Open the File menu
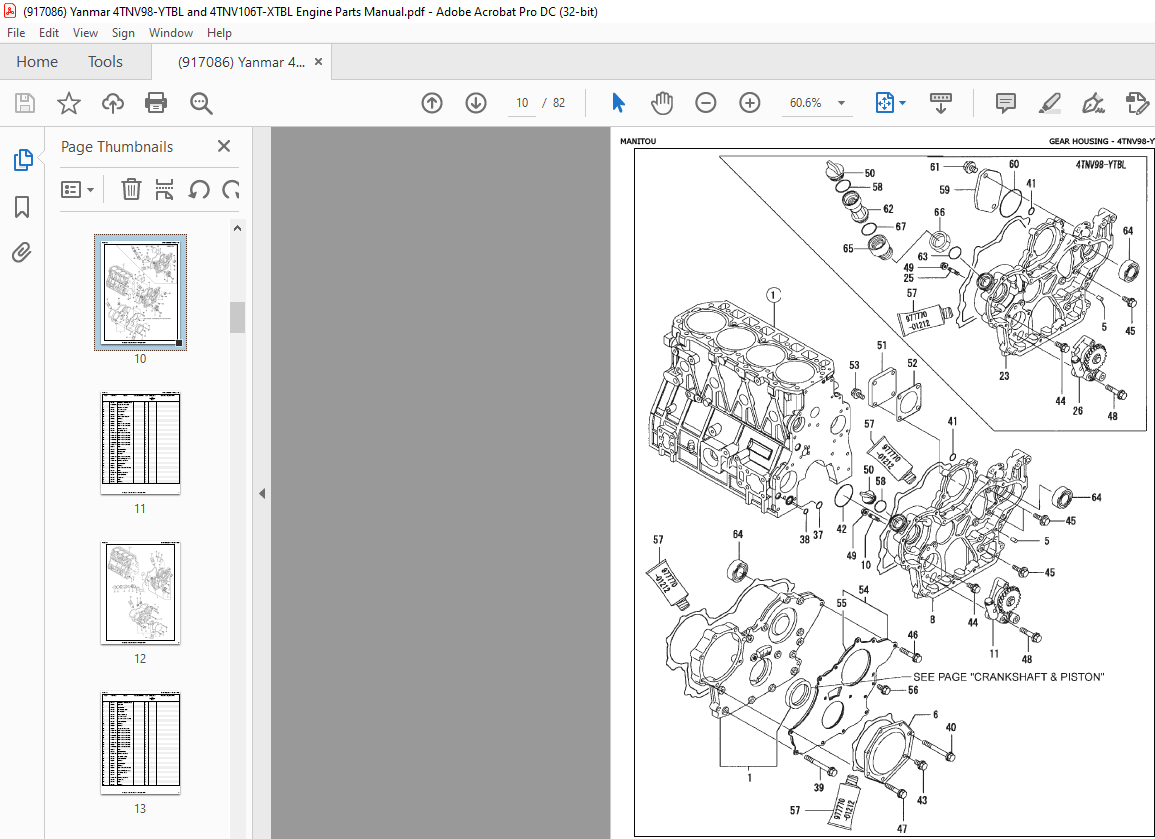1155x839 pixels. click(15, 32)
